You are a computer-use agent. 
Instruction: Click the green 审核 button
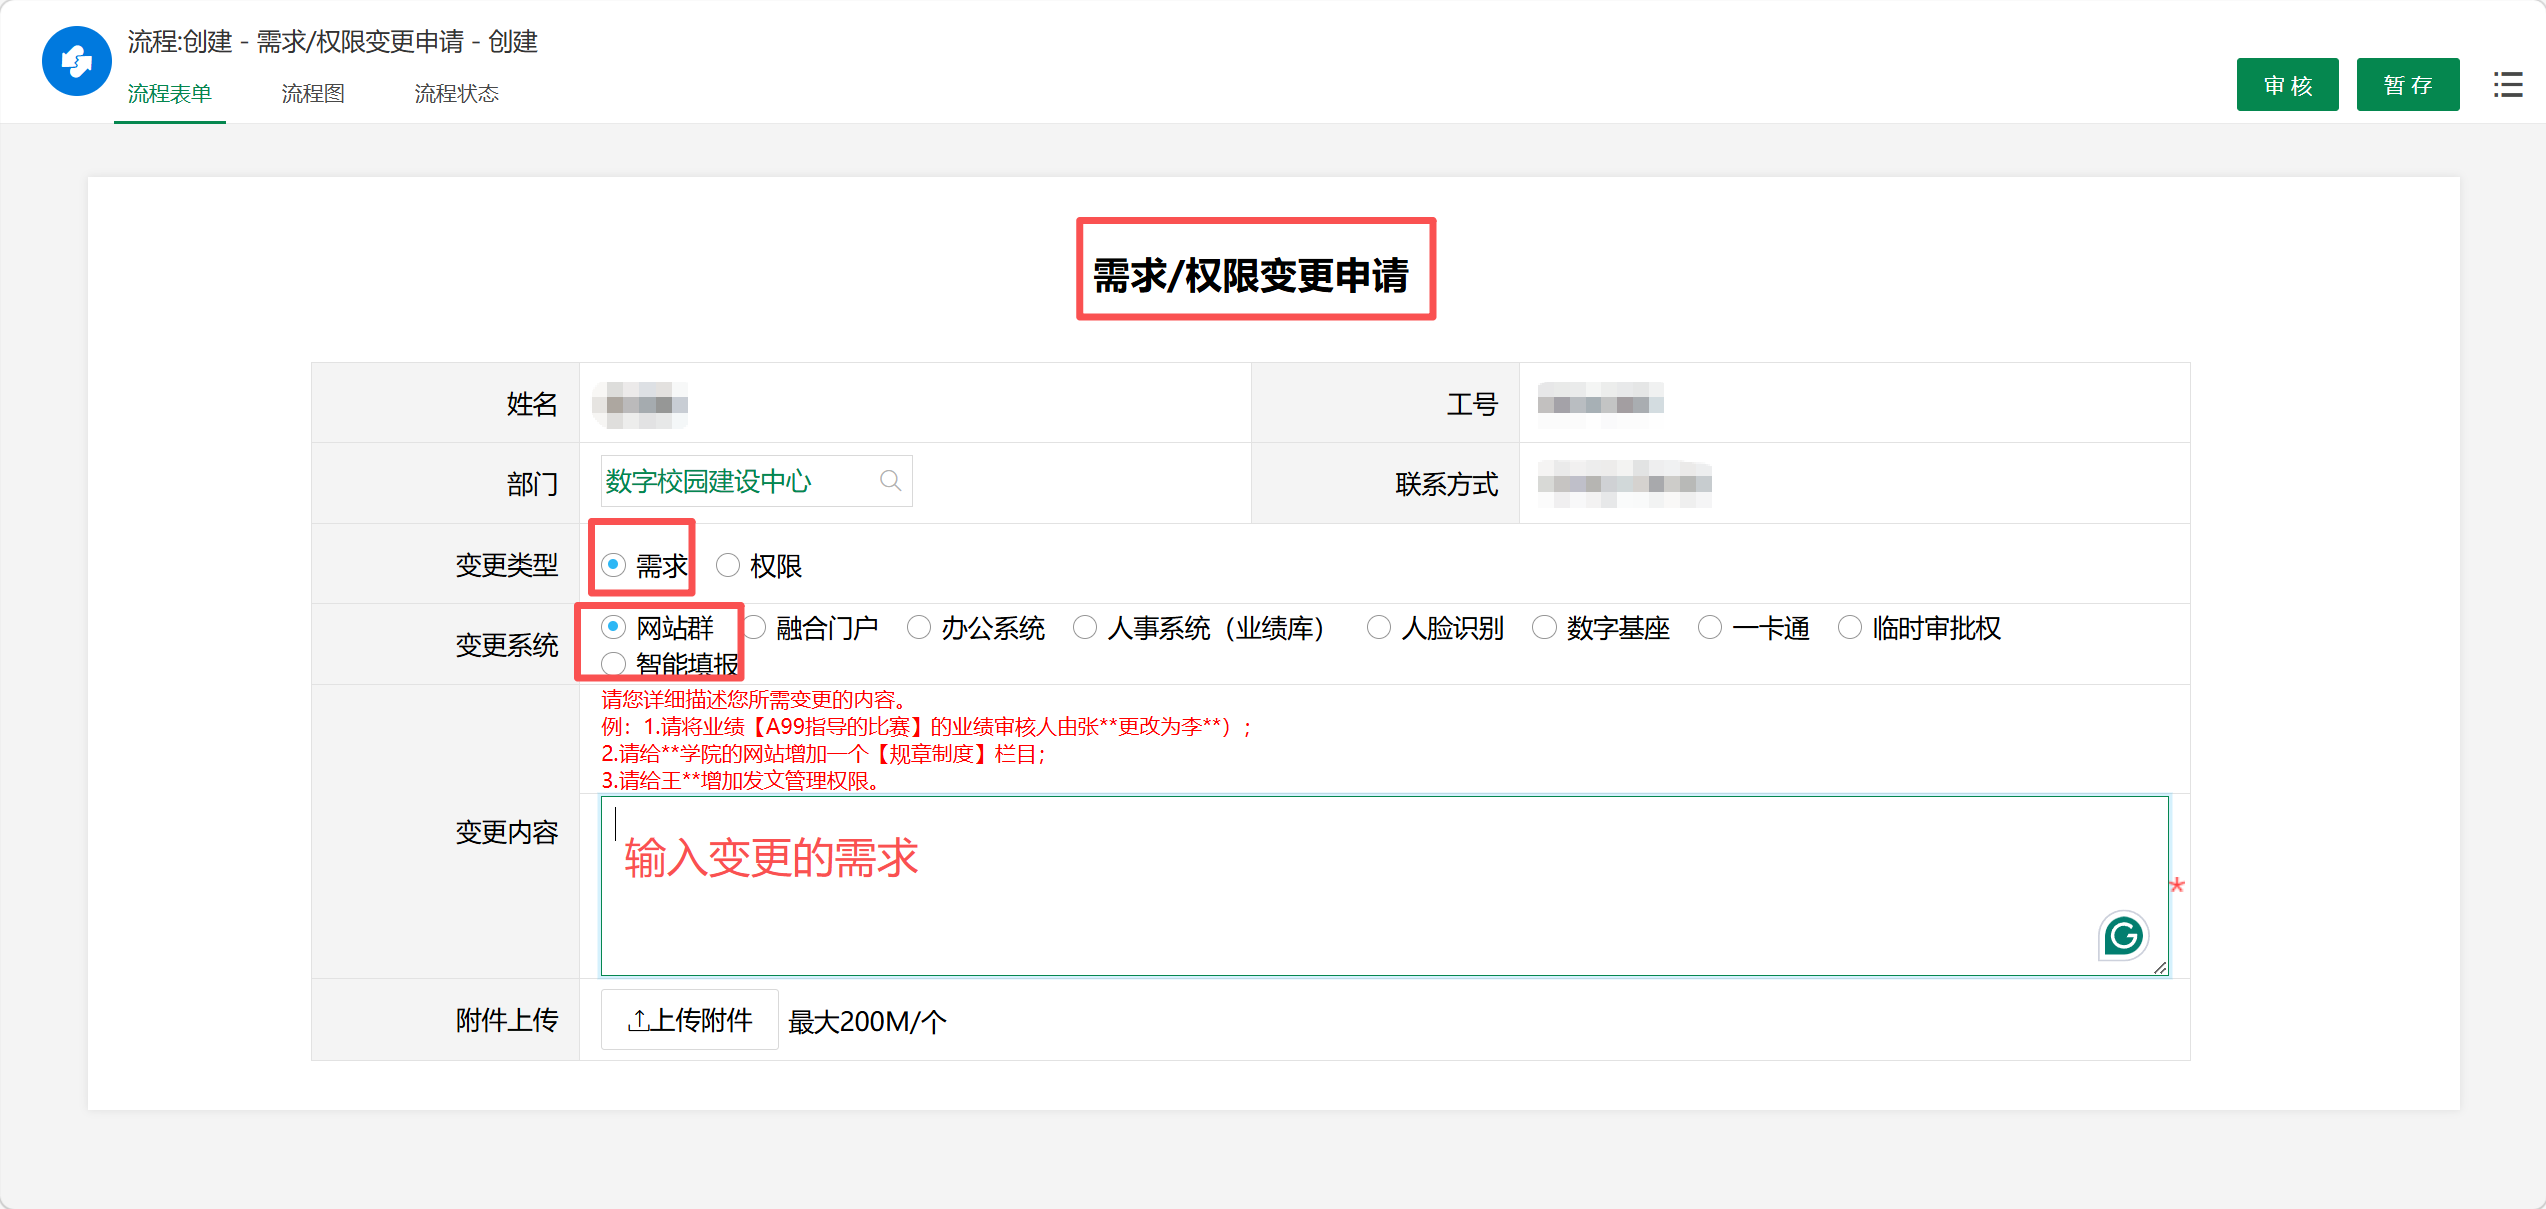click(x=2287, y=85)
